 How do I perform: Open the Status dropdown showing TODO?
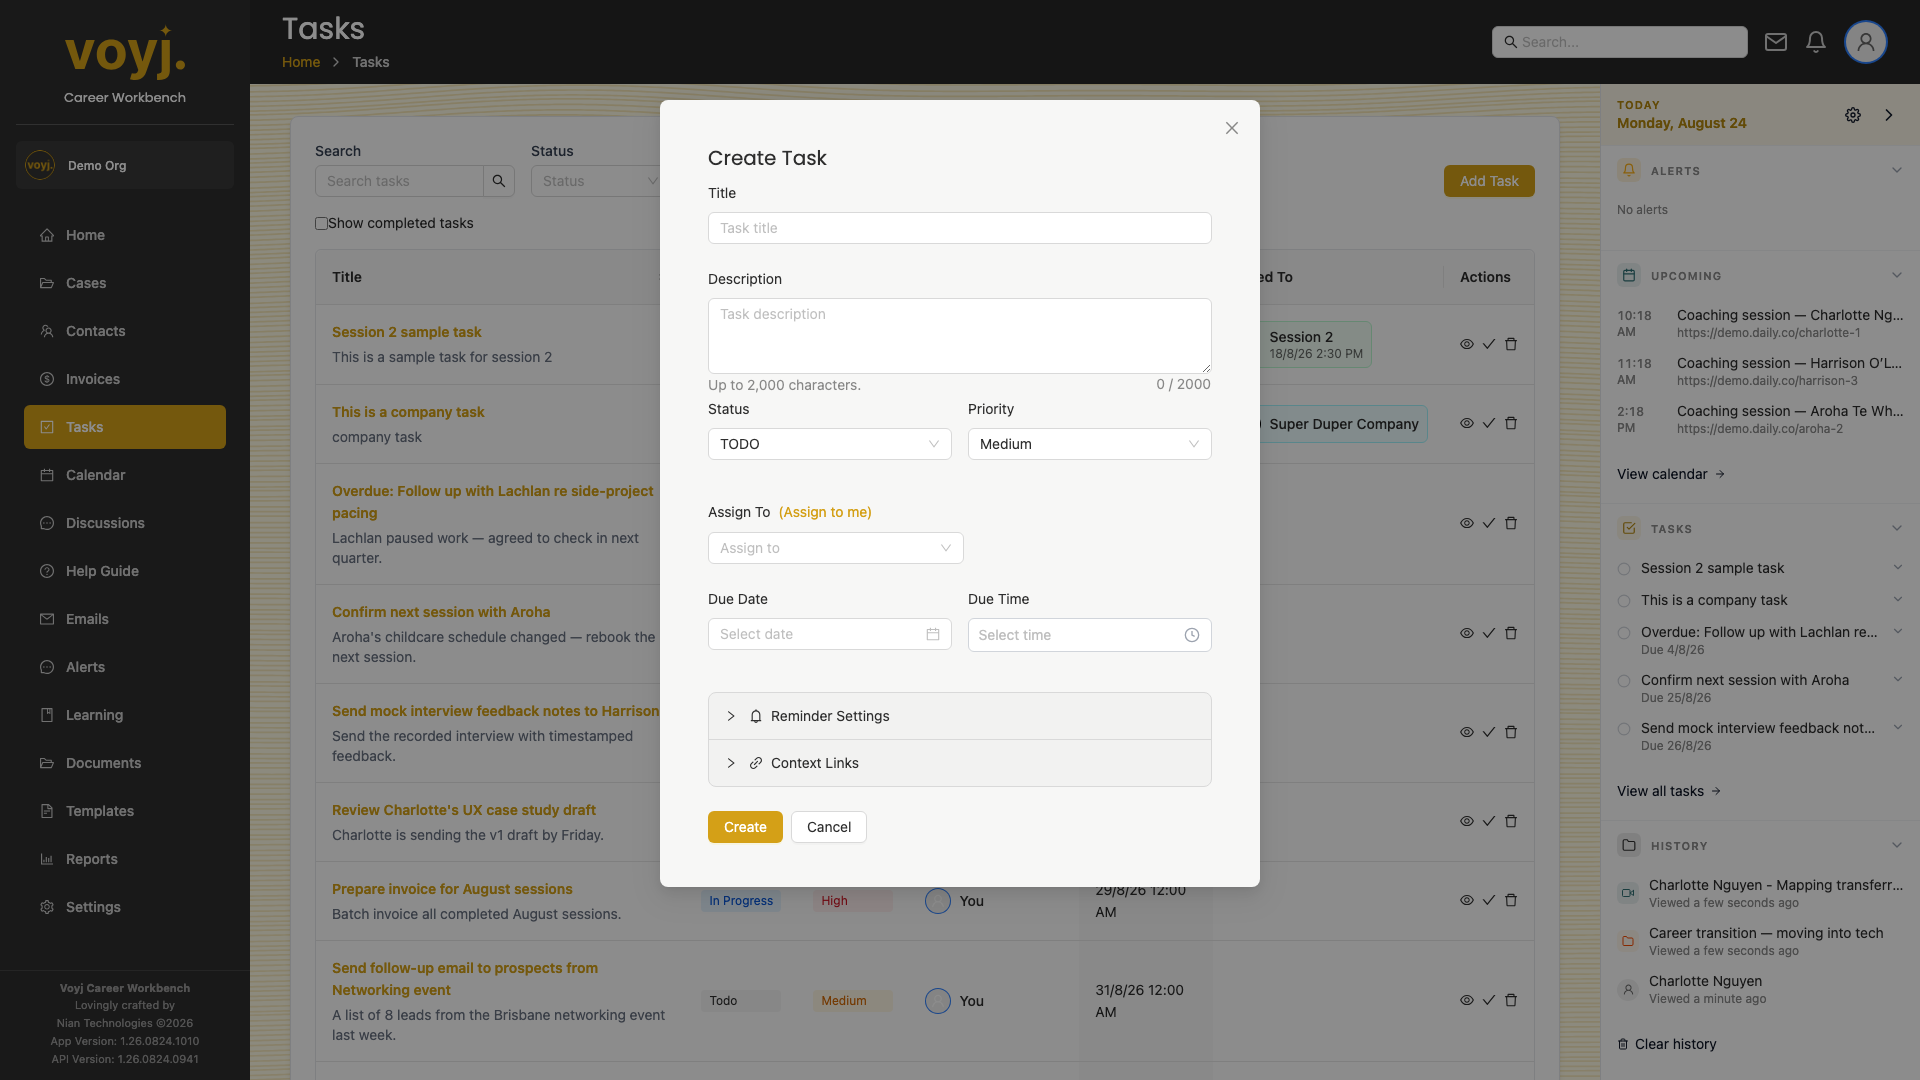830,444
